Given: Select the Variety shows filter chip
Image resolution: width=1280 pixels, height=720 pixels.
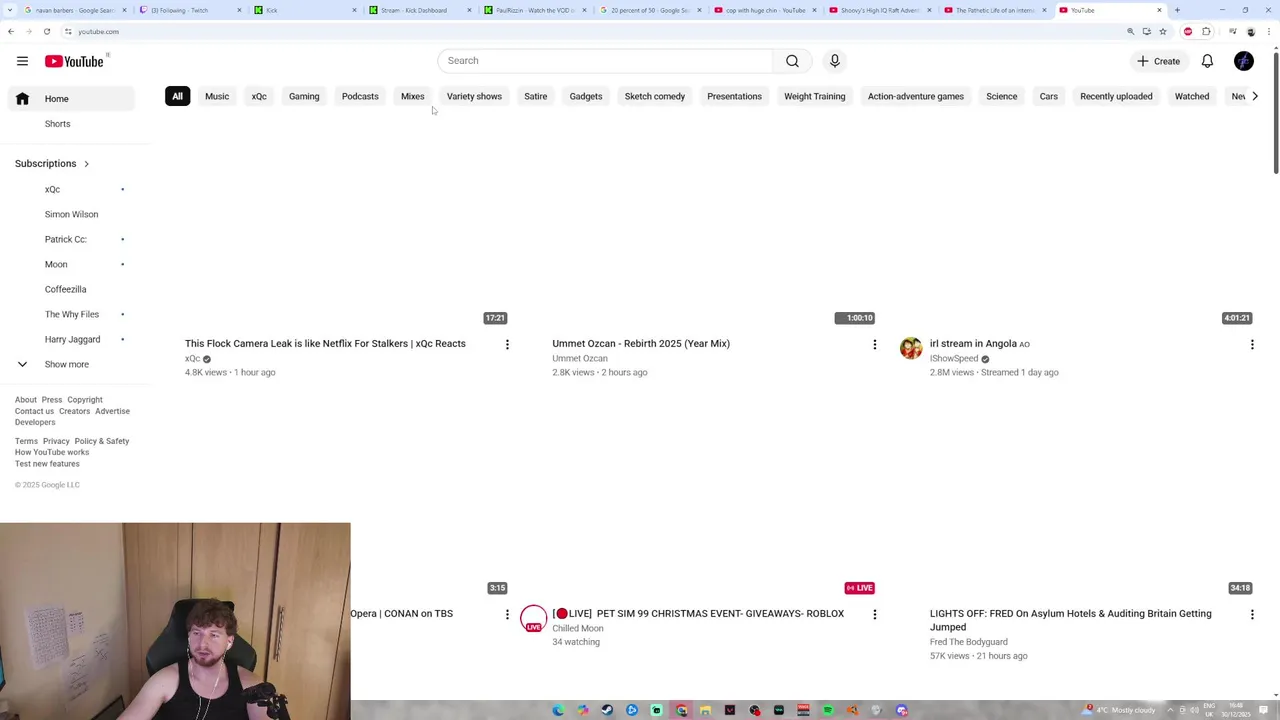Looking at the screenshot, I should click(x=474, y=97).
